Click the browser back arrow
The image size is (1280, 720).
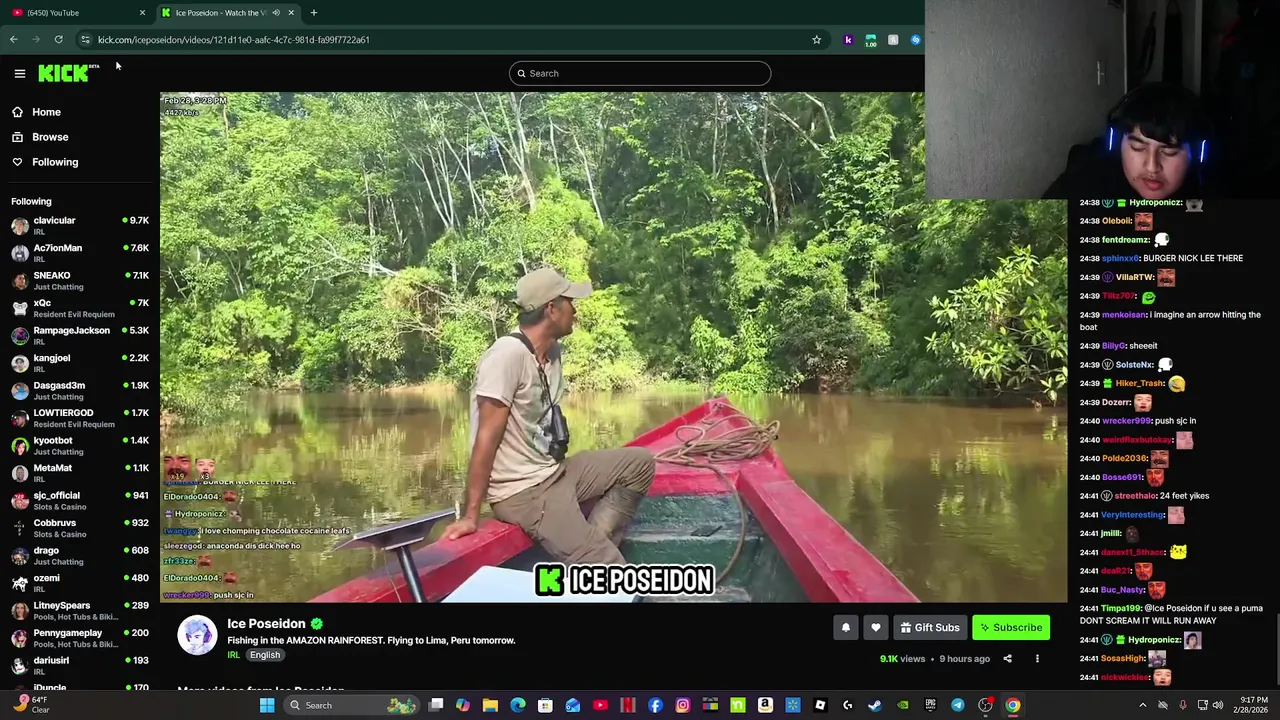pyautogui.click(x=13, y=40)
